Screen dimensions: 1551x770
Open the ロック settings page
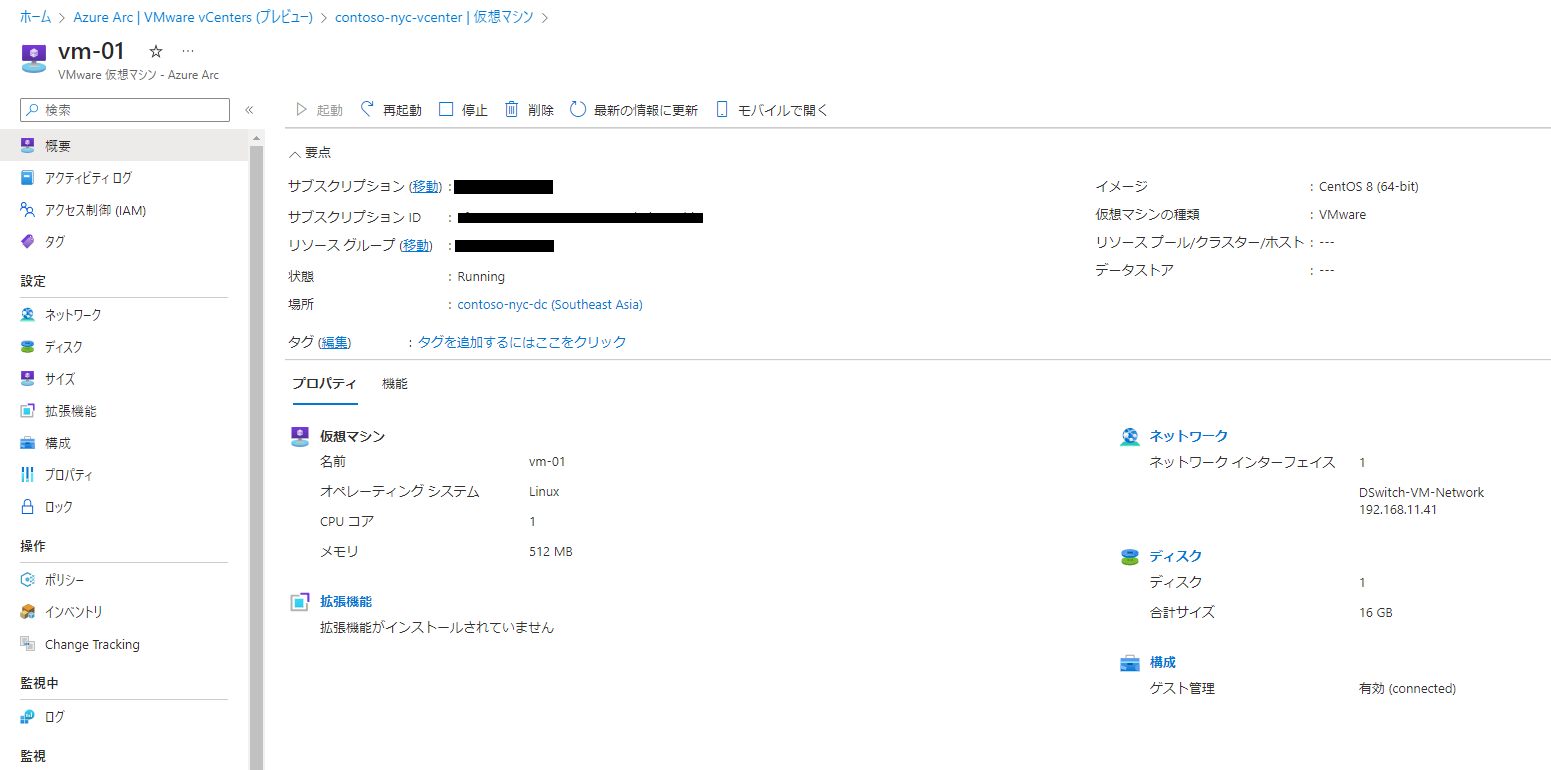[62, 506]
